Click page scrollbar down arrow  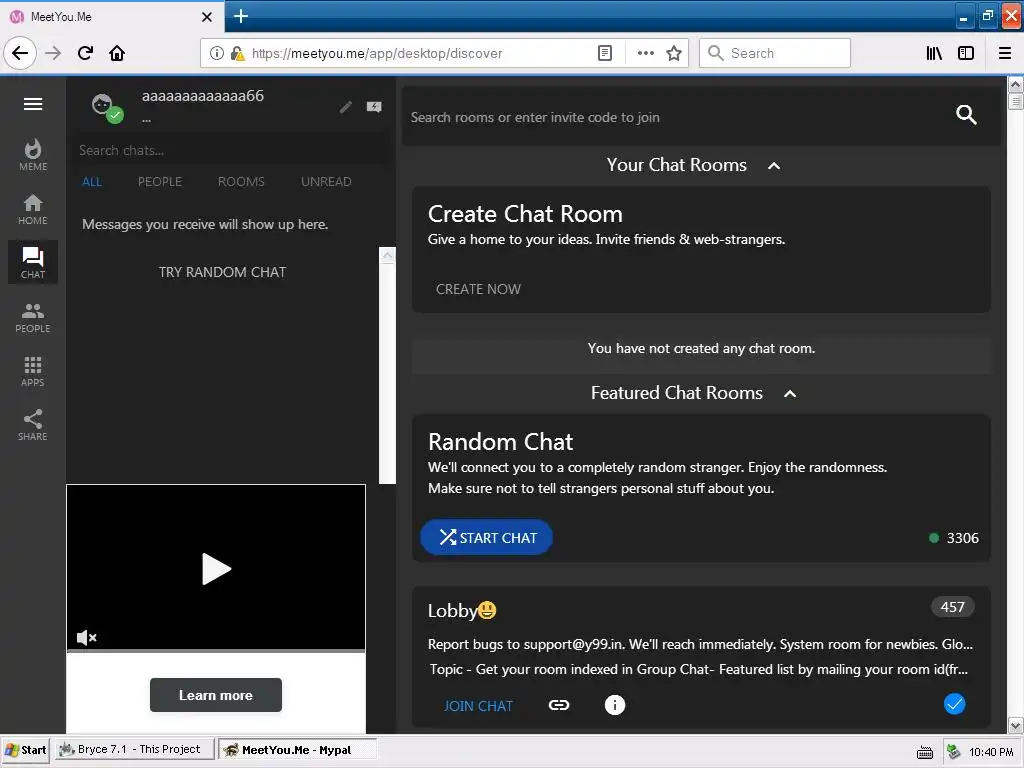point(1016,725)
